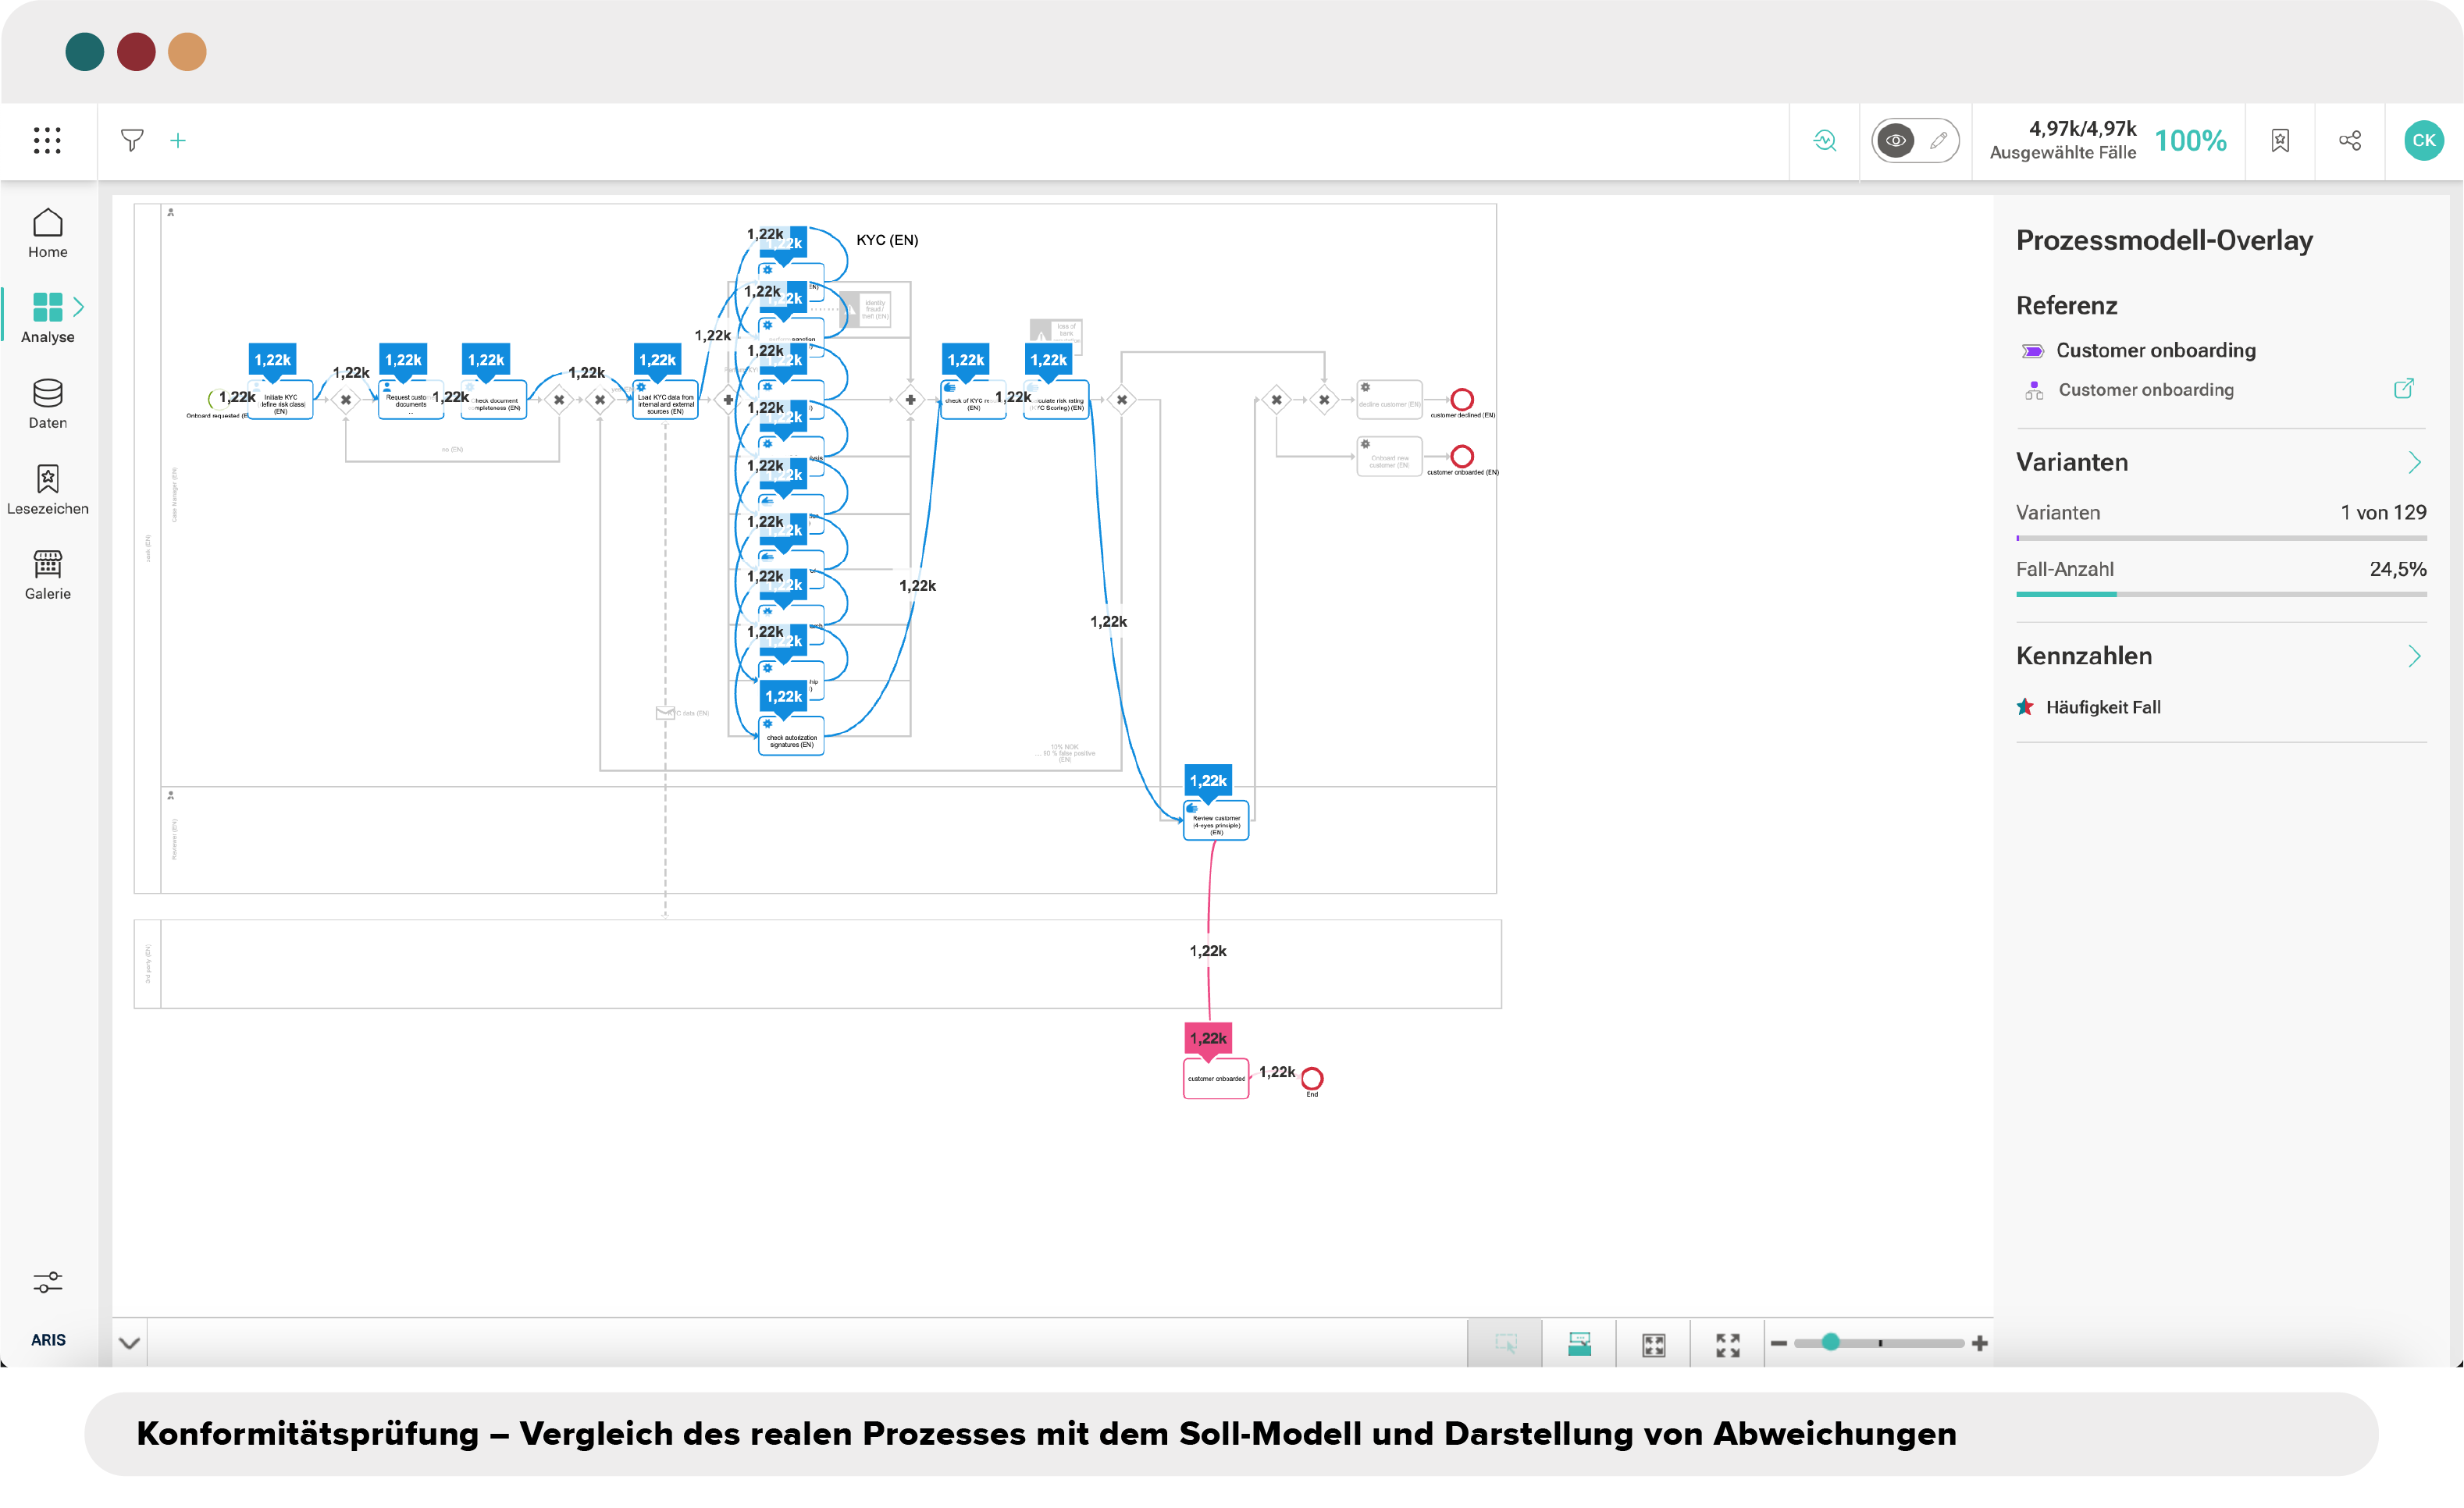
Task: Switch to view mode with eye icon
Action: pyautogui.click(x=1895, y=141)
